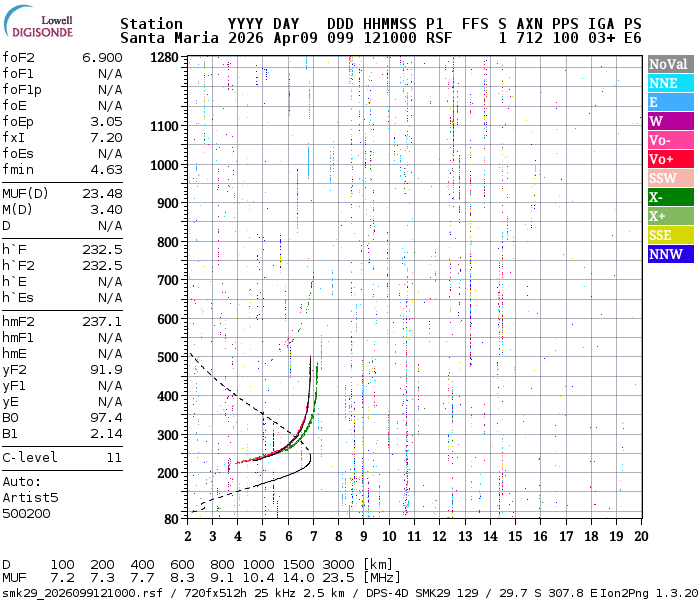Select the X- legend swatch
The width and height of the screenshot is (700, 600).
pyautogui.click(x=671, y=197)
